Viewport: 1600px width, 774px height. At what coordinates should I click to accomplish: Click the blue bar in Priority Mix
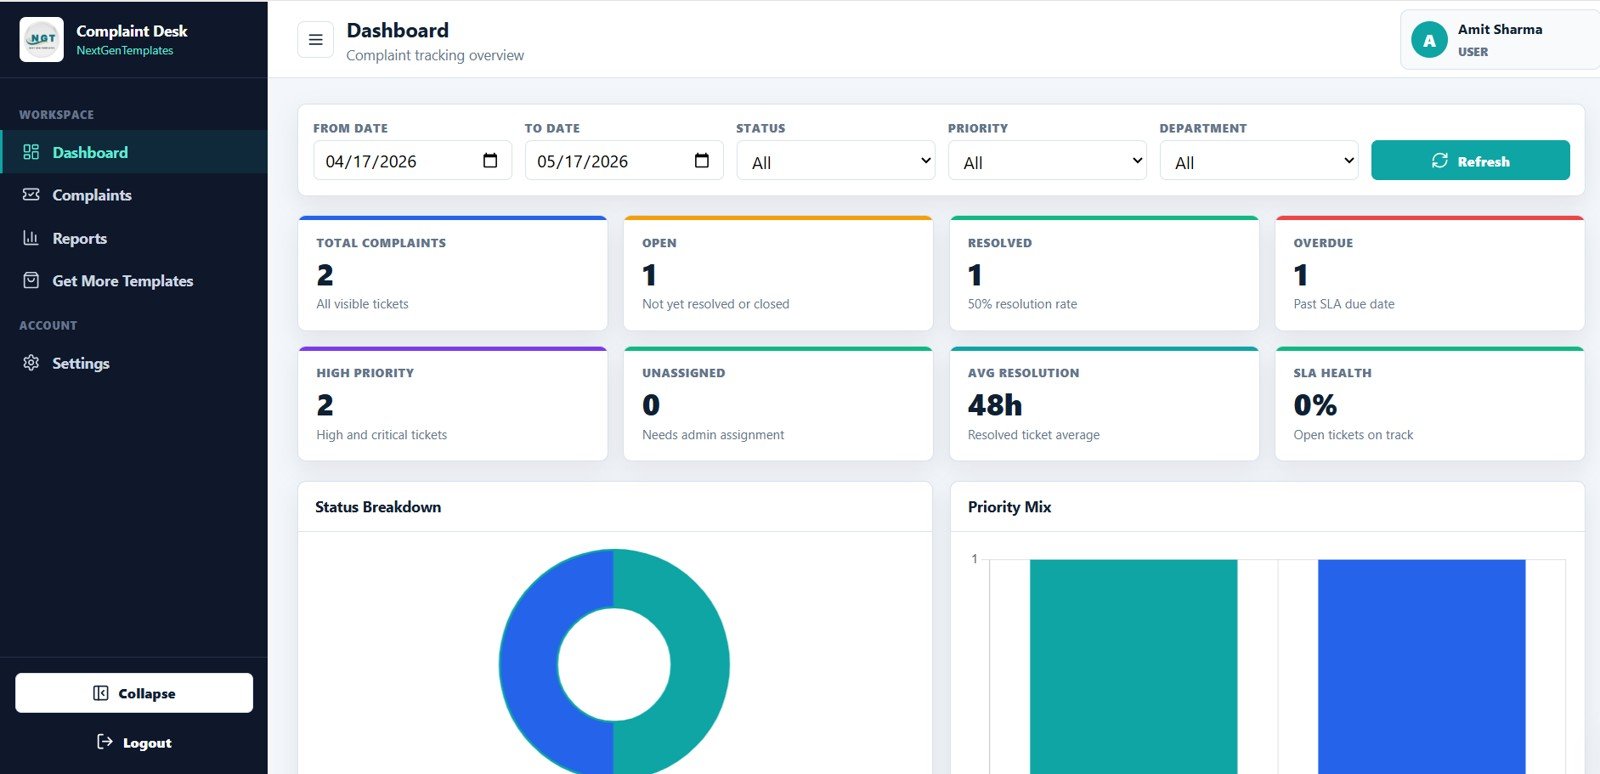click(x=1422, y=667)
